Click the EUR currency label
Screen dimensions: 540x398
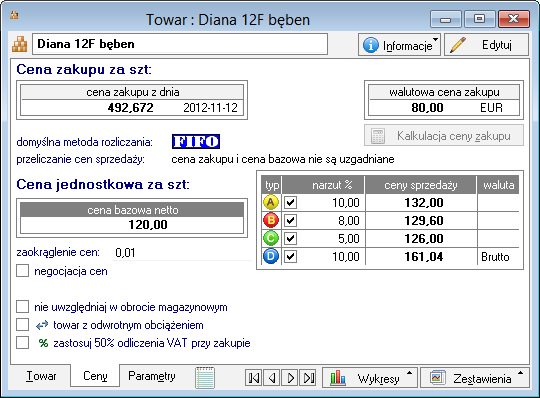(x=491, y=108)
